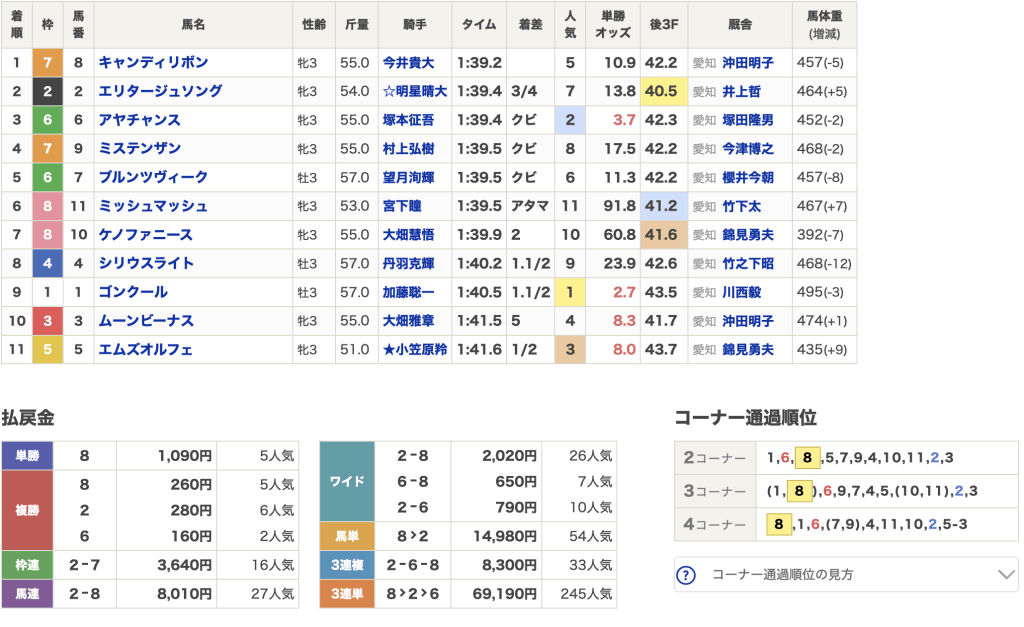Click the 2.7 favorite odds value
The height and width of the screenshot is (627, 1024).
[624, 293]
